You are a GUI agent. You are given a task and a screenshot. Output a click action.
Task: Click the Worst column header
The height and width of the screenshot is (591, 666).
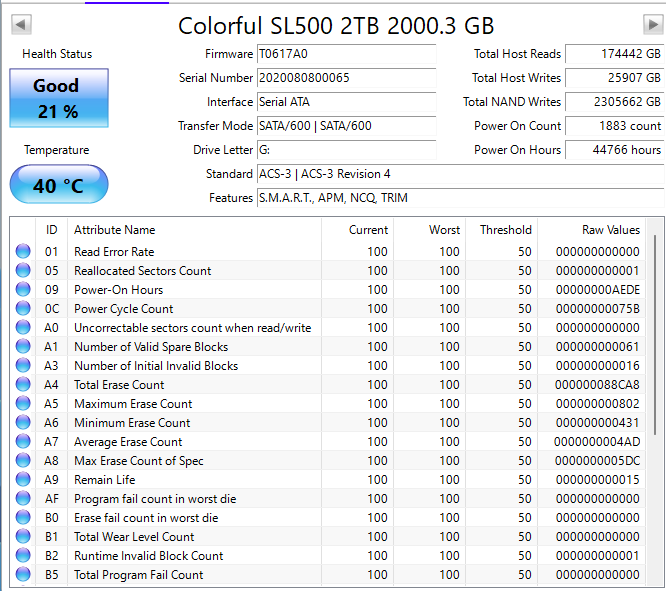point(430,230)
